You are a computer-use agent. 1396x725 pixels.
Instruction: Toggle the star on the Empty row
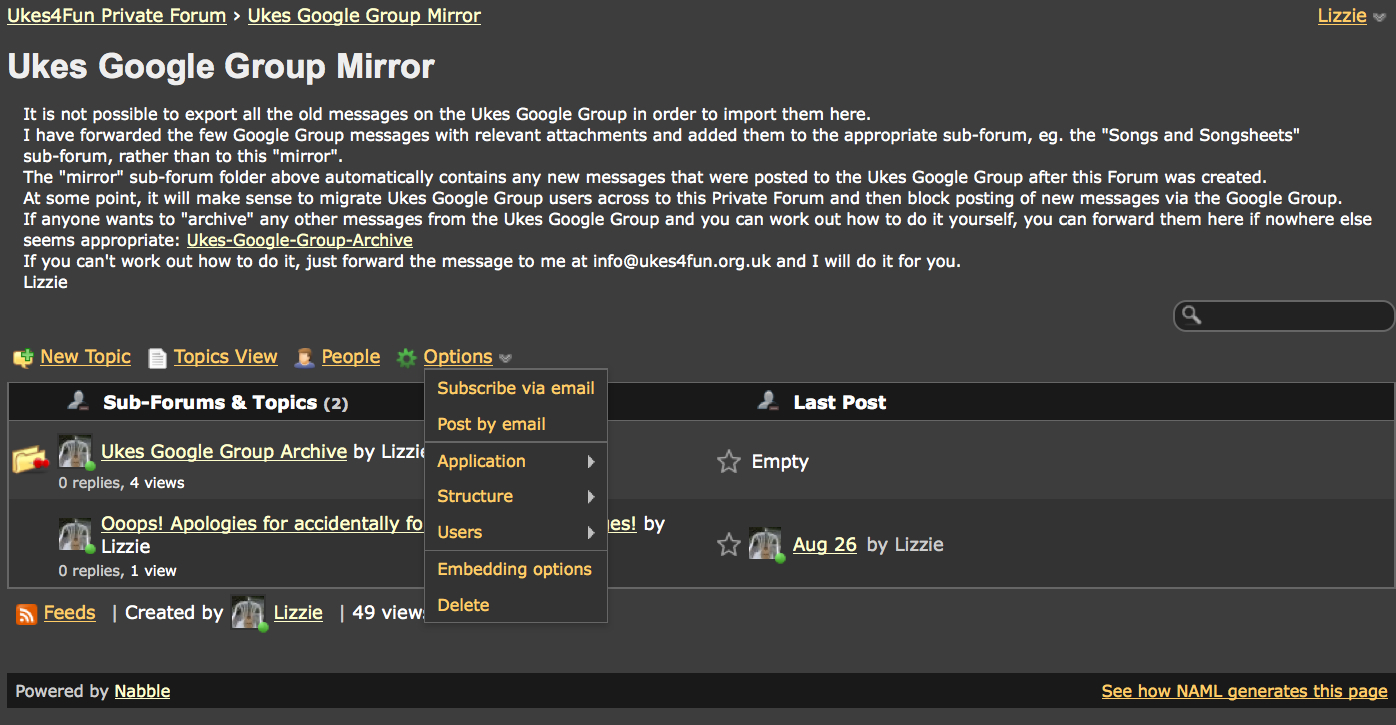729,462
